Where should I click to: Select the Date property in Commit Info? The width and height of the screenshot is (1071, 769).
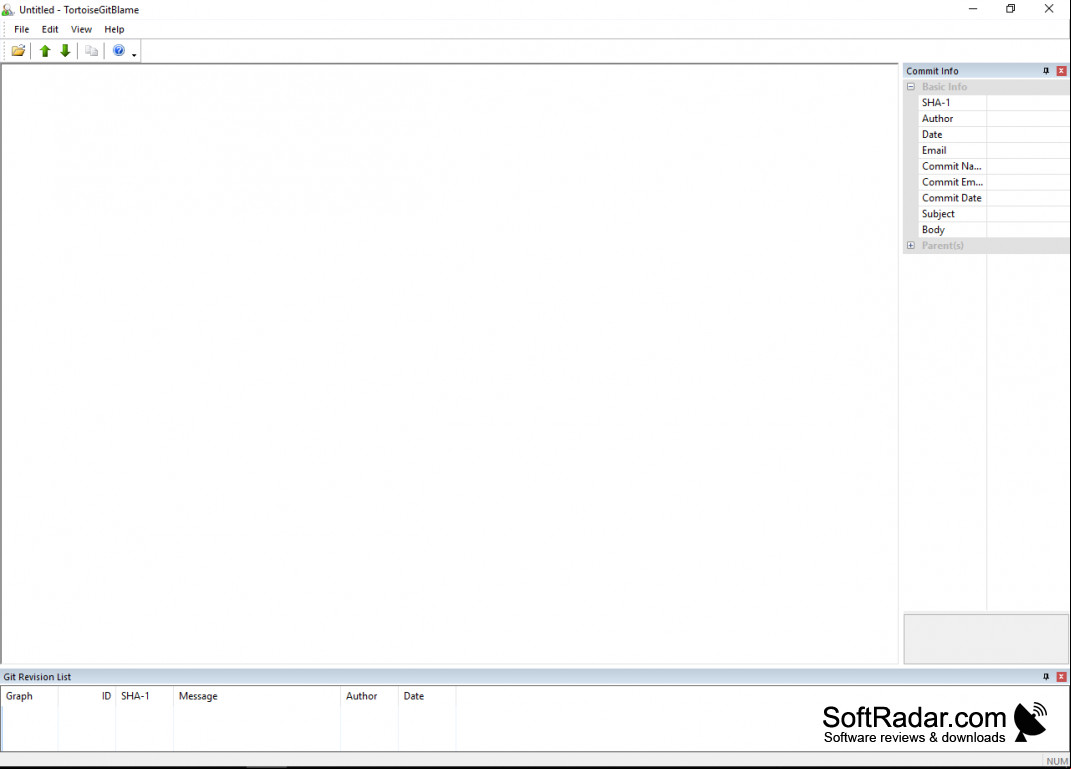tap(994, 135)
